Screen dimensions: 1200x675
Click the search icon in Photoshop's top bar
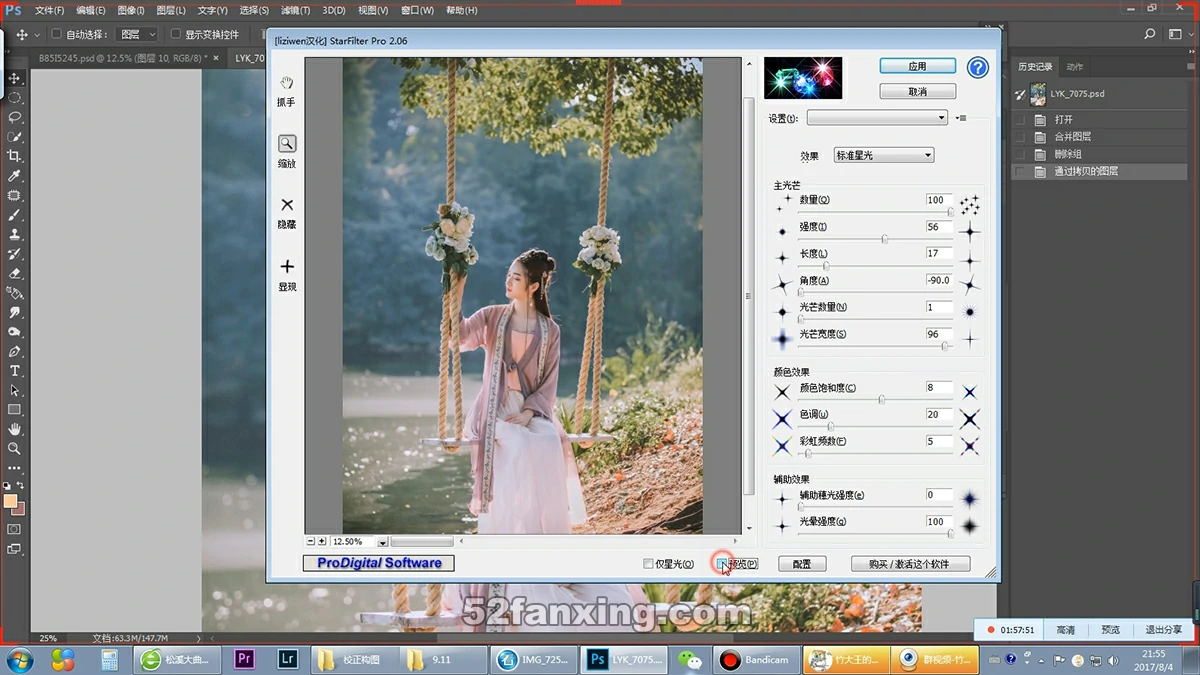(x=1150, y=34)
